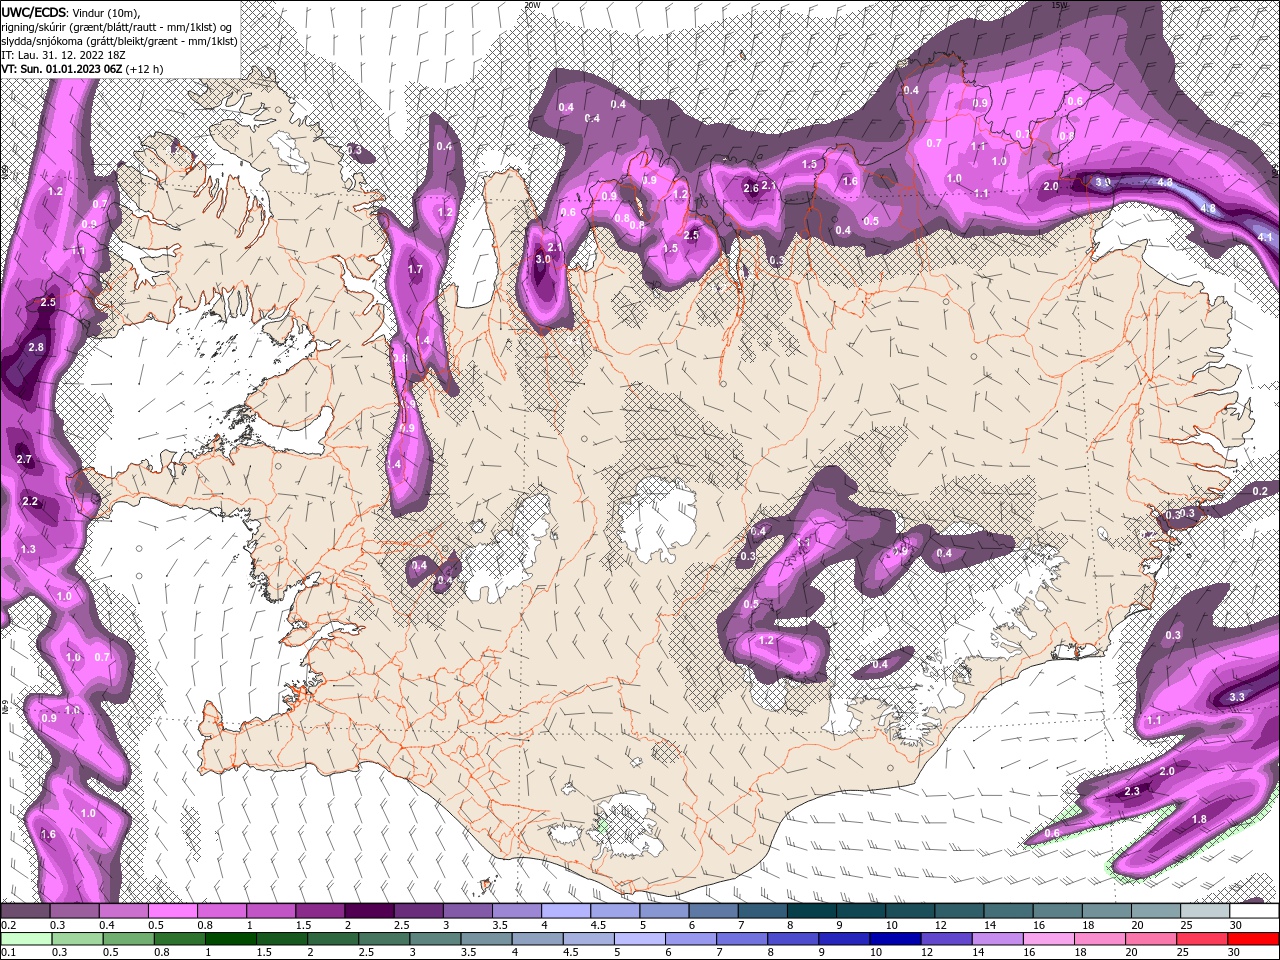Click the 4.3 precipitation value label
This screenshot has height=960, width=1280.
tap(1165, 183)
